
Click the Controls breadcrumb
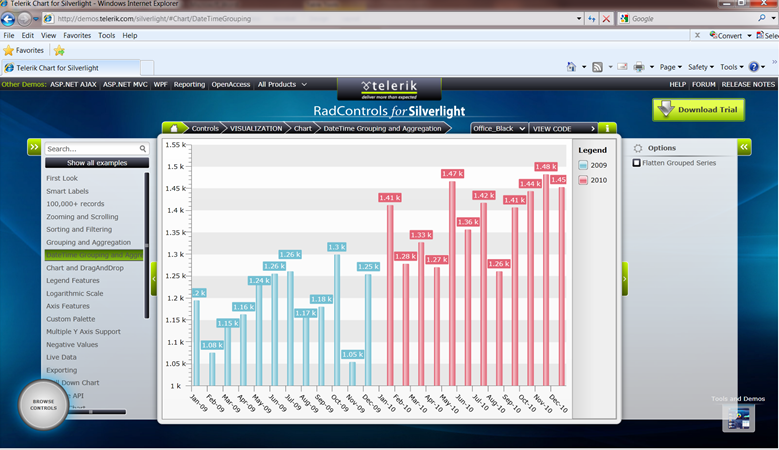click(205, 128)
